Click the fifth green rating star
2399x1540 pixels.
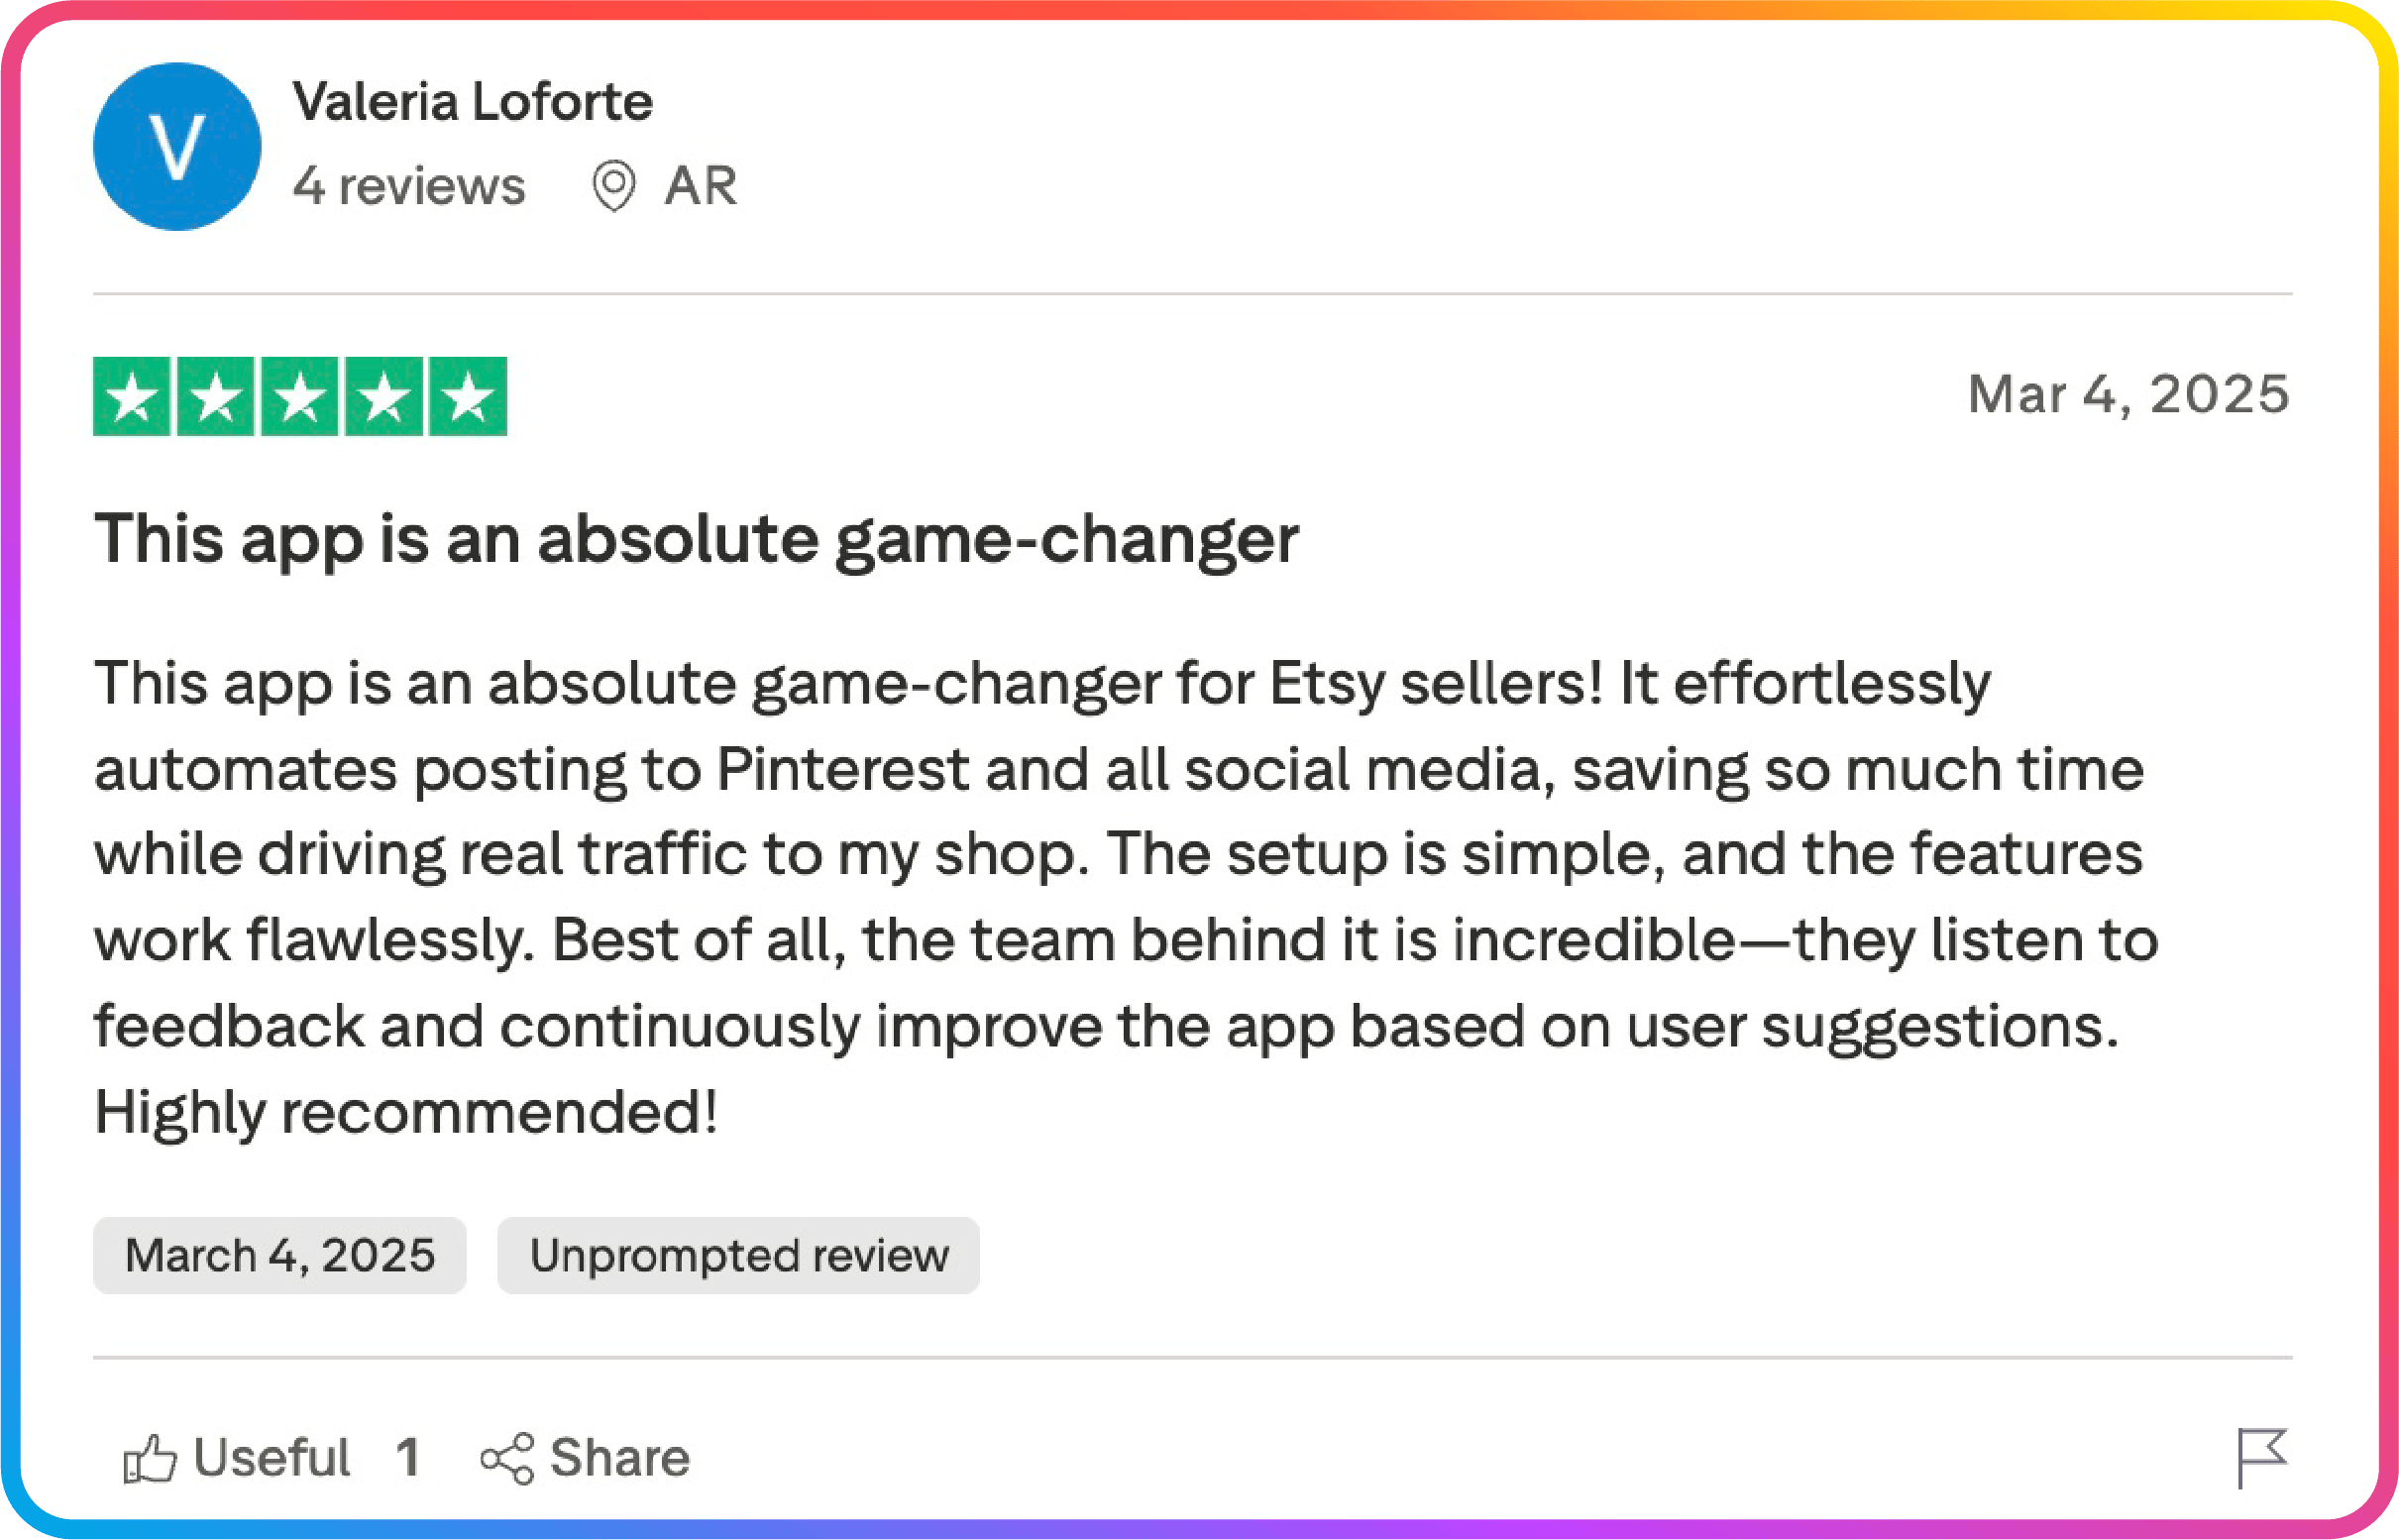tap(468, 397)
